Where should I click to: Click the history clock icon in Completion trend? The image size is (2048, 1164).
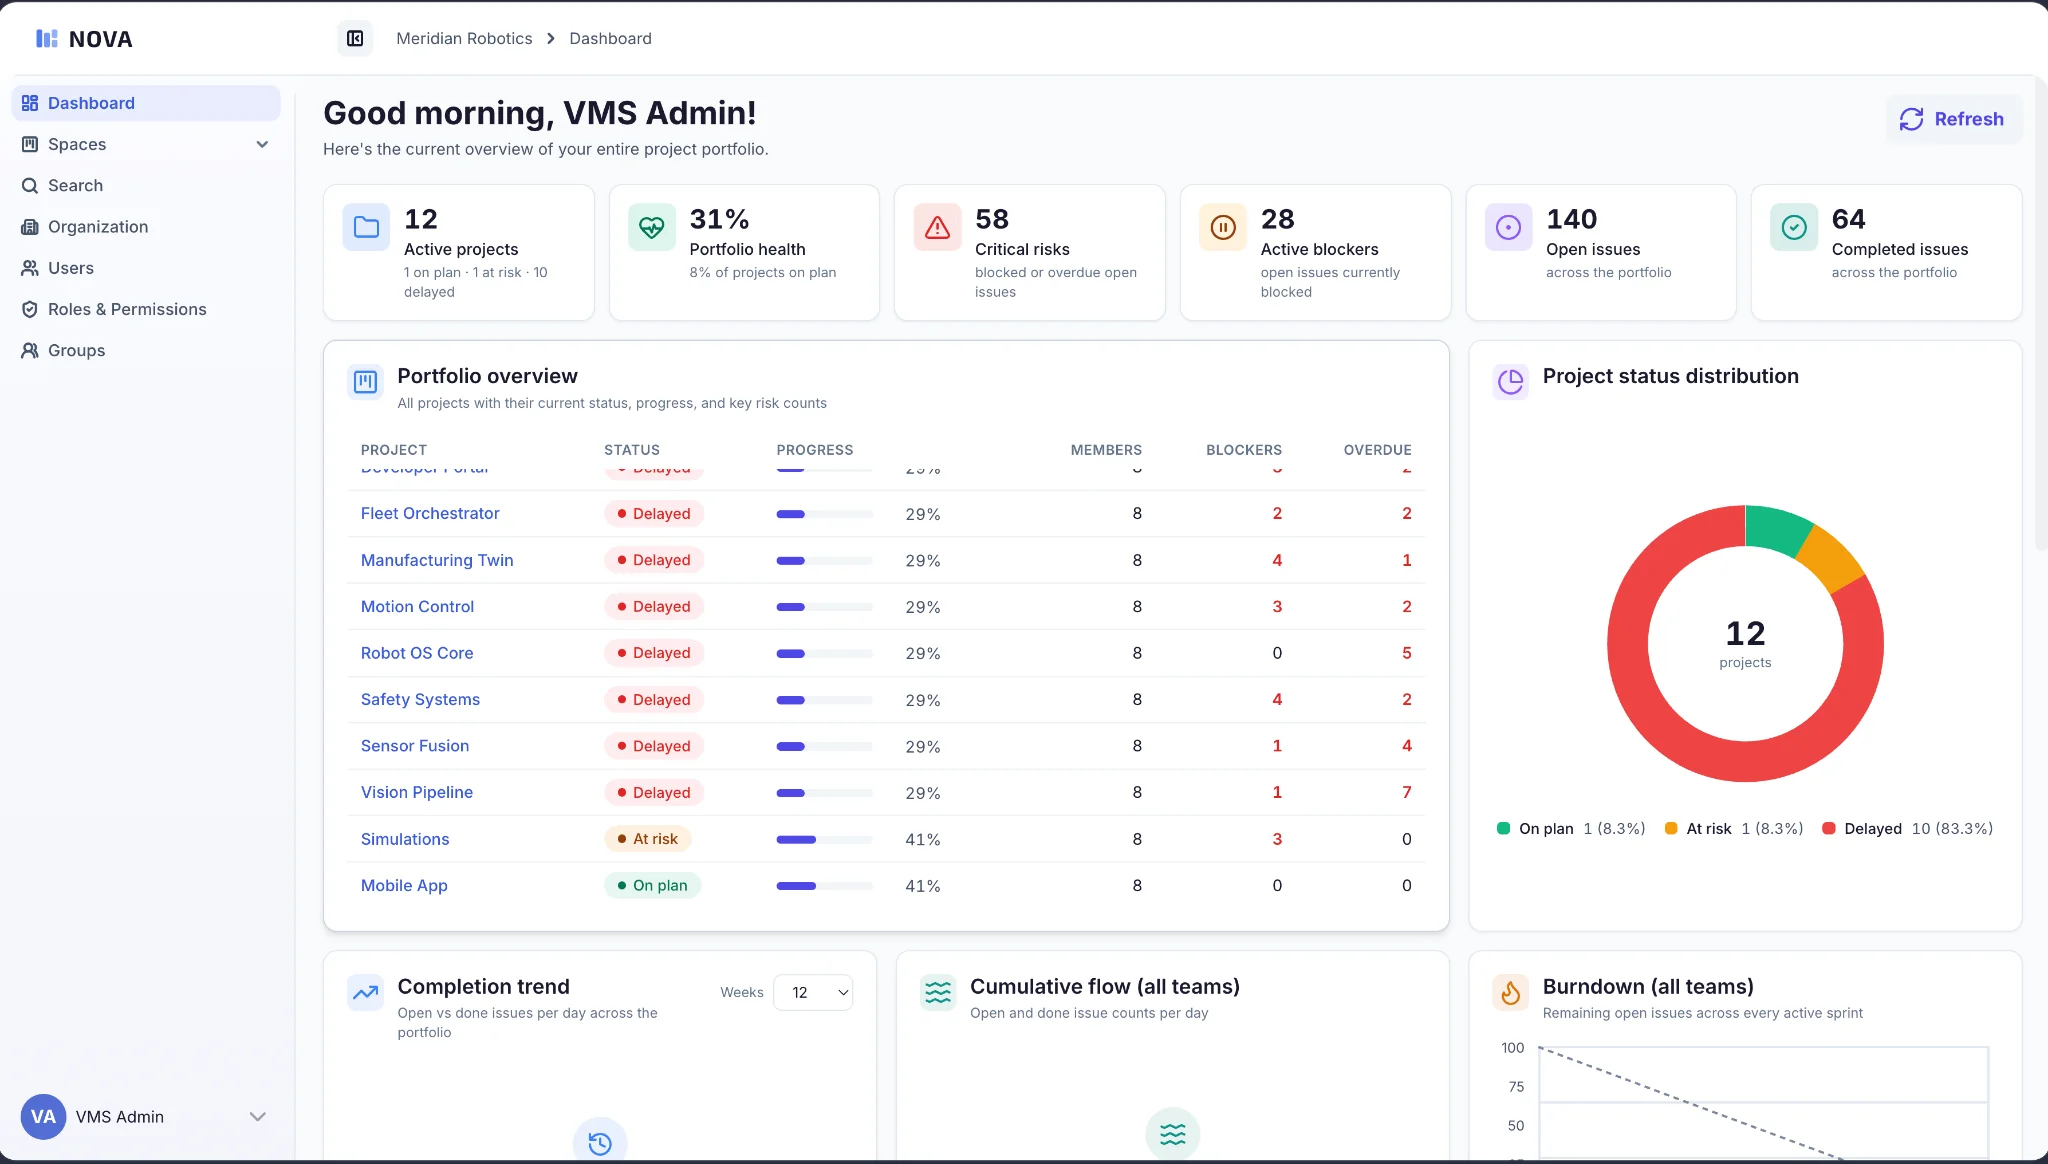[600, 1143]
